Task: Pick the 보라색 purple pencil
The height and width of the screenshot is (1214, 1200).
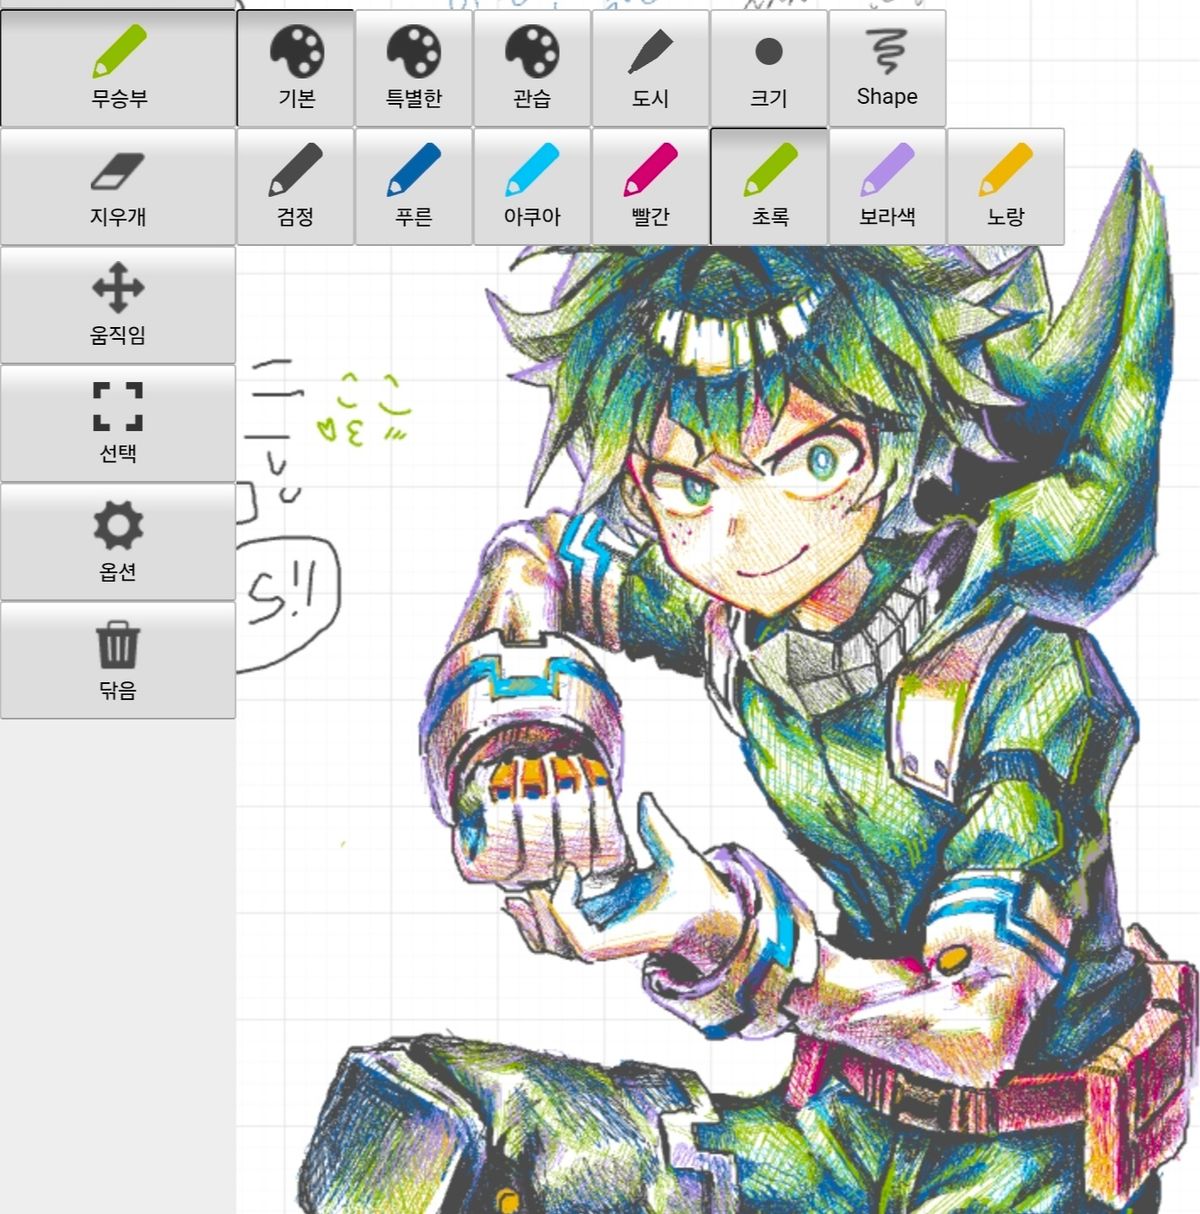Action: 887,186
